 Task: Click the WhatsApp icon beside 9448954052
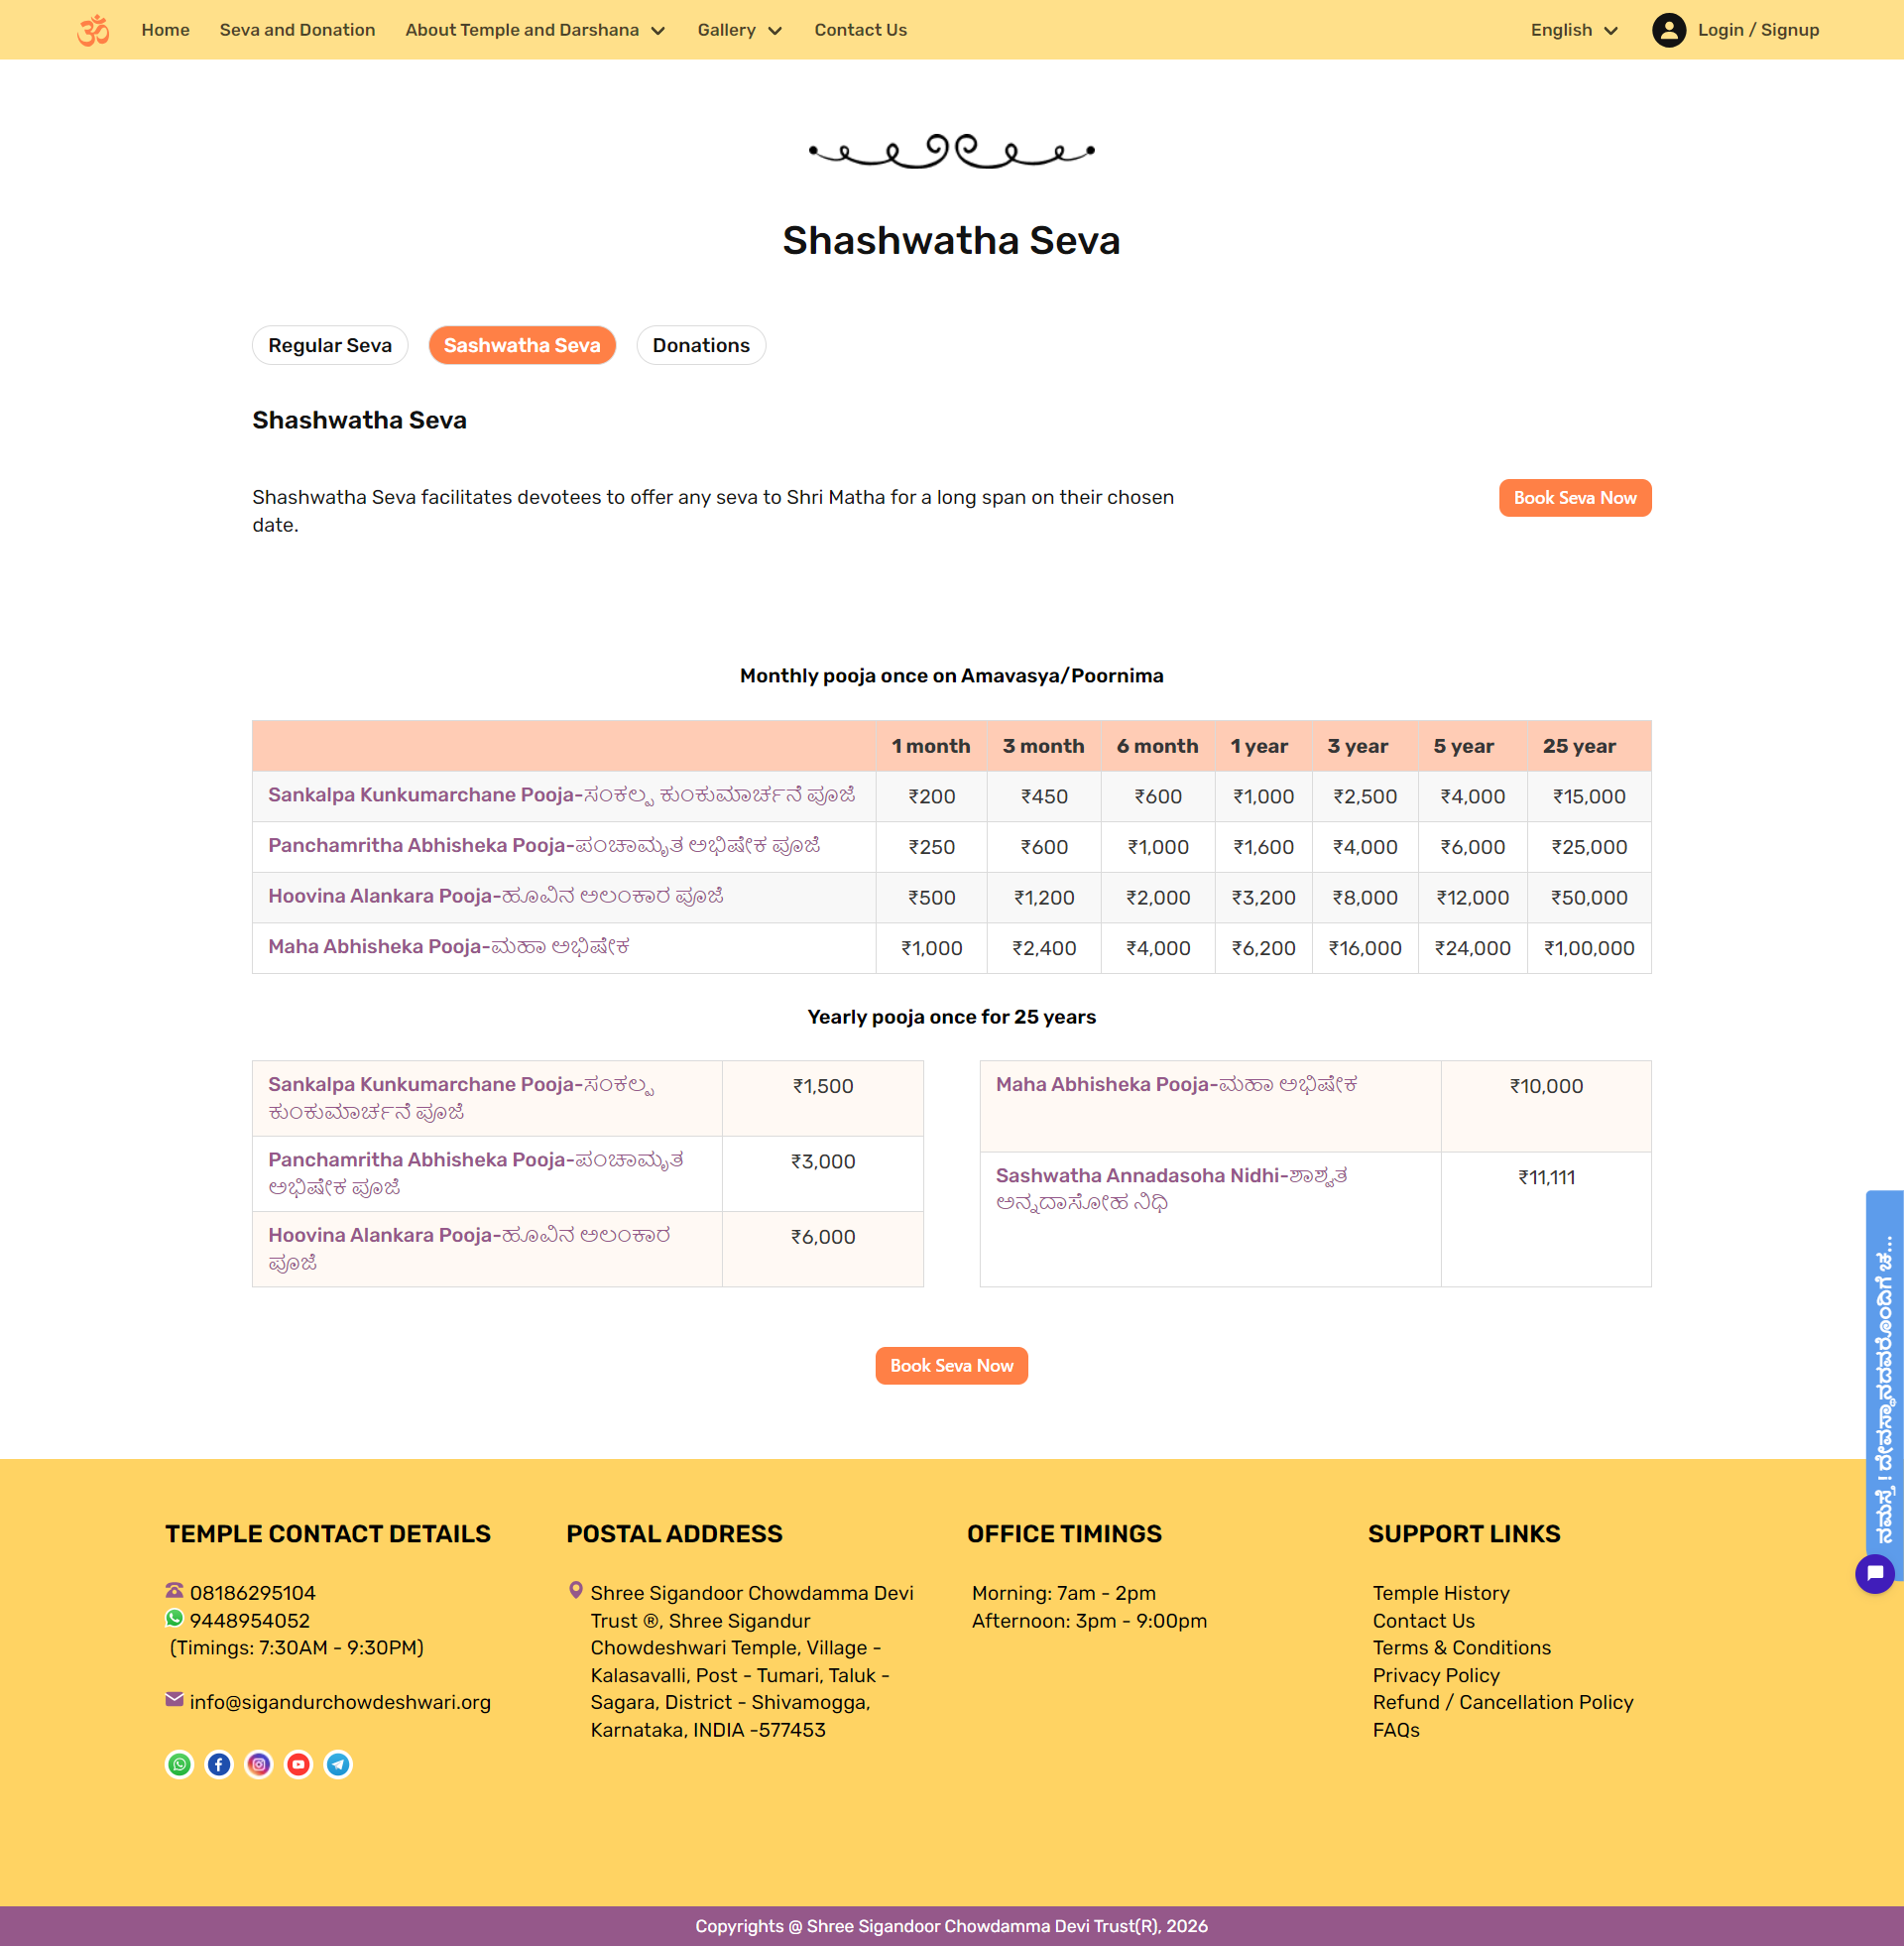point(174,1618)
